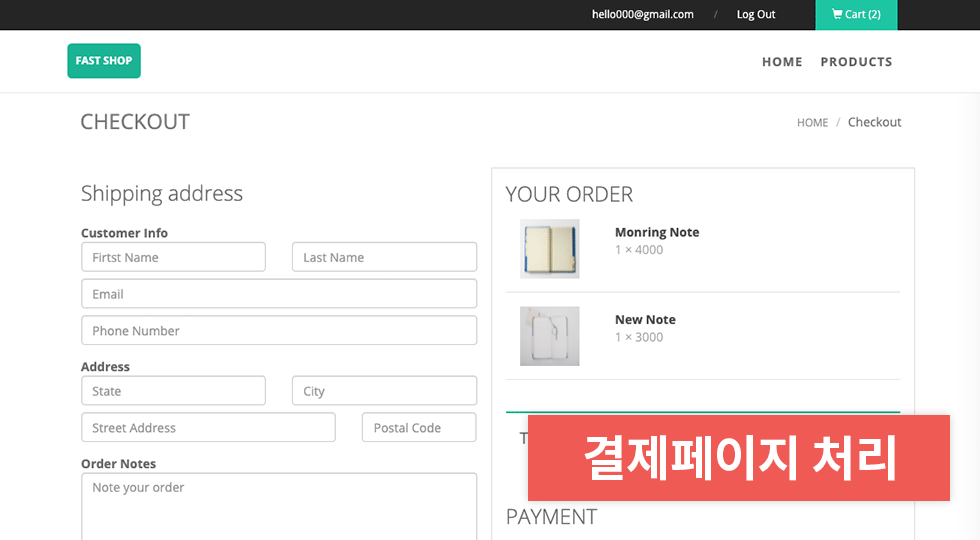
Task: Open the PRODUCTS navigation menu item
Action: tap(856, 62)
